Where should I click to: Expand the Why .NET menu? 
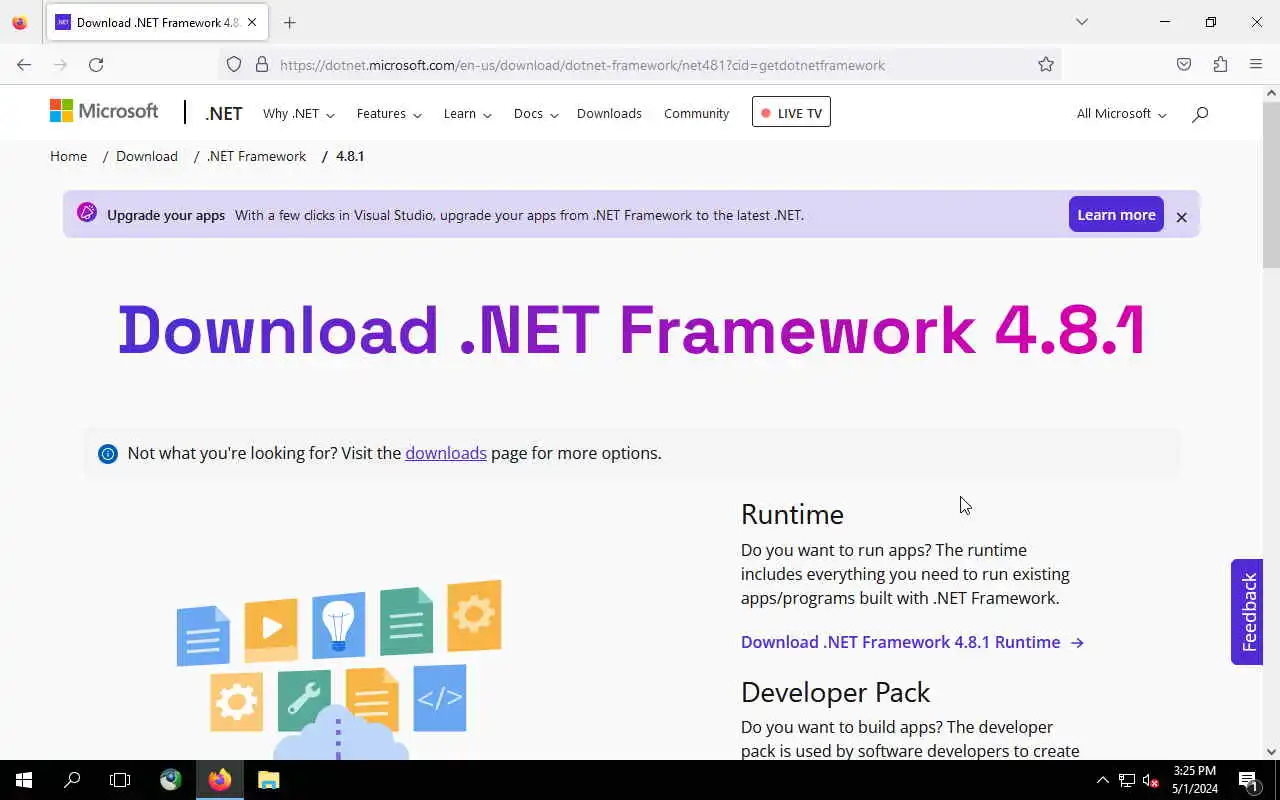pyautogui.click(x=298, y=114)
